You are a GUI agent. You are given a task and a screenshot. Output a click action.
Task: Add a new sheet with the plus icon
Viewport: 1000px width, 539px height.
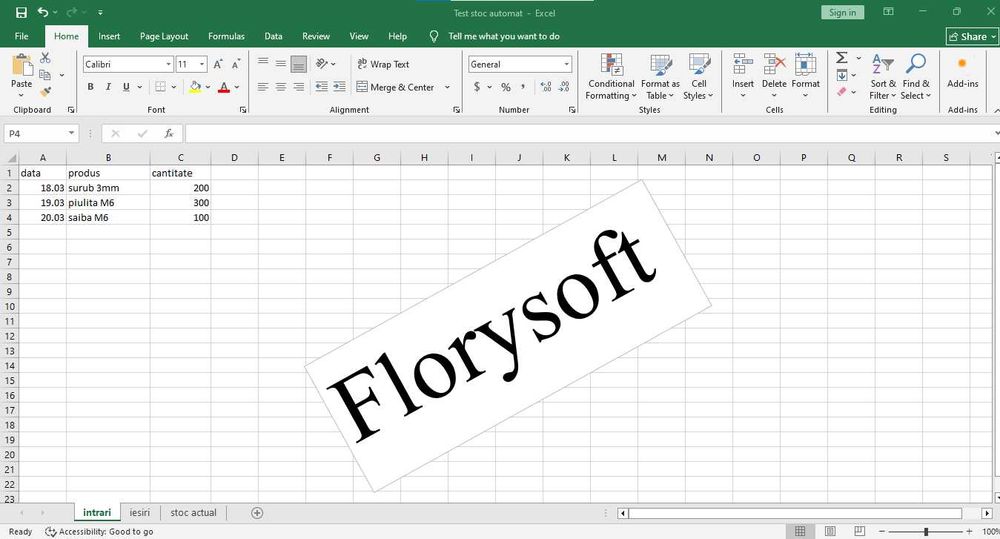257,513
